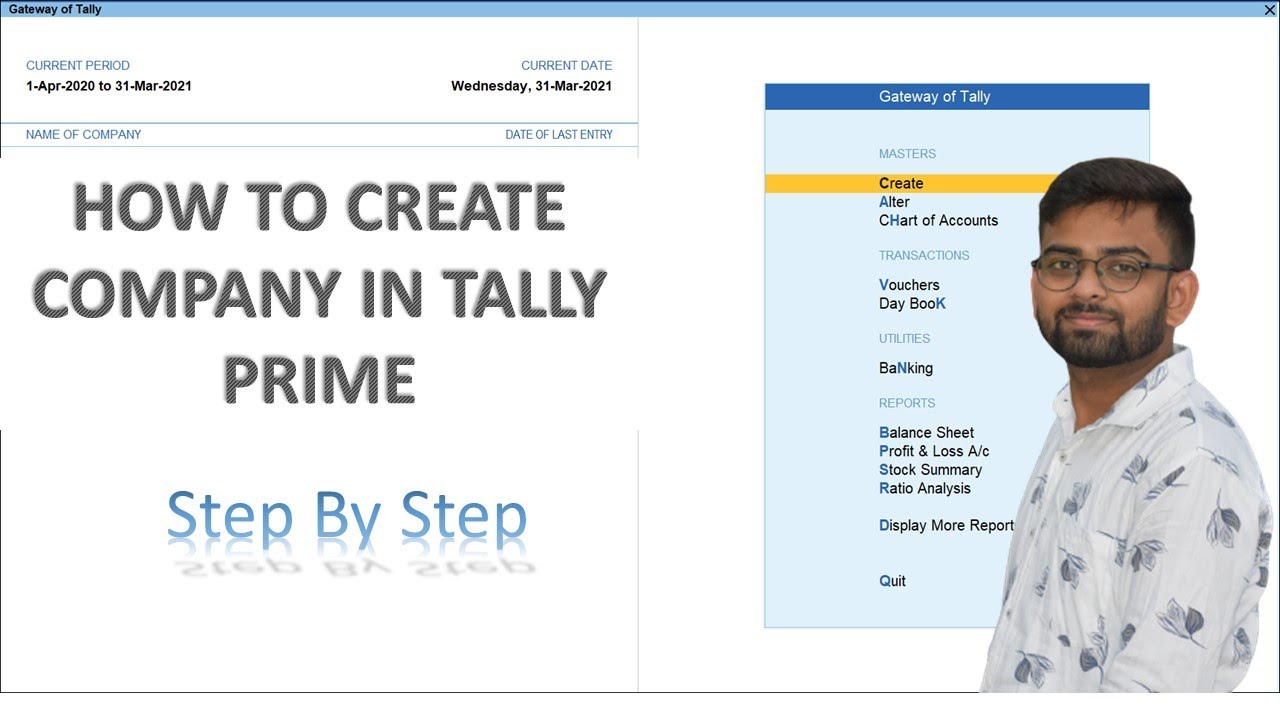Close the Gateway of Tally window
The height and width of the screenshot is (720, 1280).
(x=1270, y=9)
